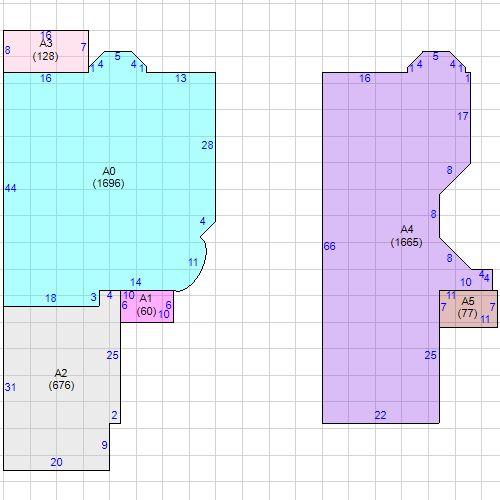500x500 pixels.
Task: Select the 9 dimension in area A2
Action: coord(104,445)
